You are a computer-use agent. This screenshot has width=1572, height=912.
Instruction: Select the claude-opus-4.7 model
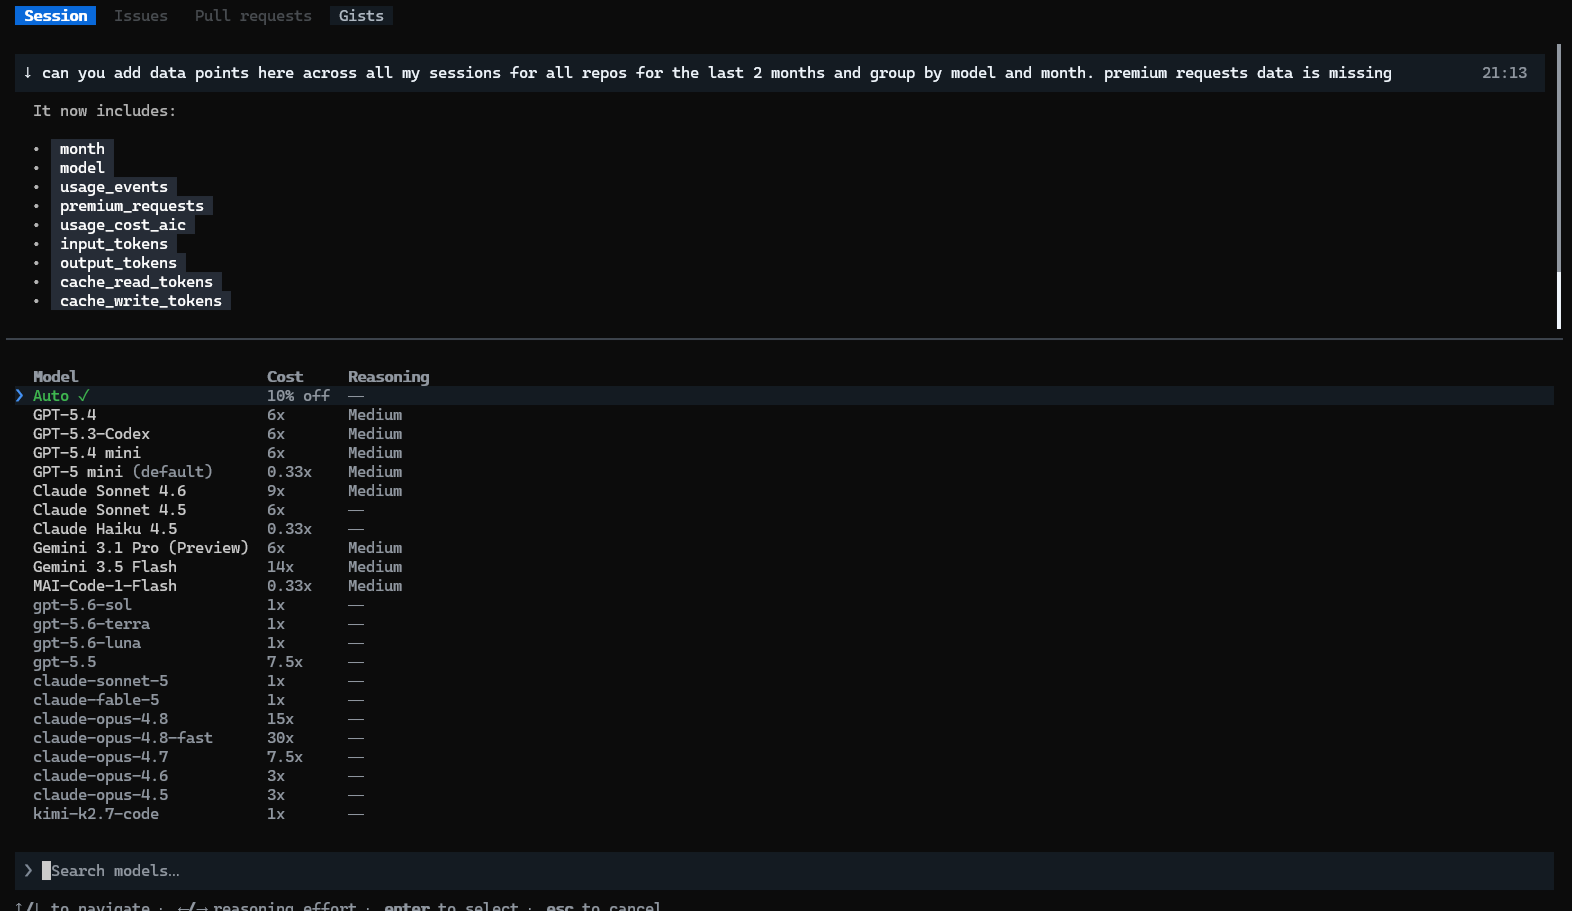100,757
